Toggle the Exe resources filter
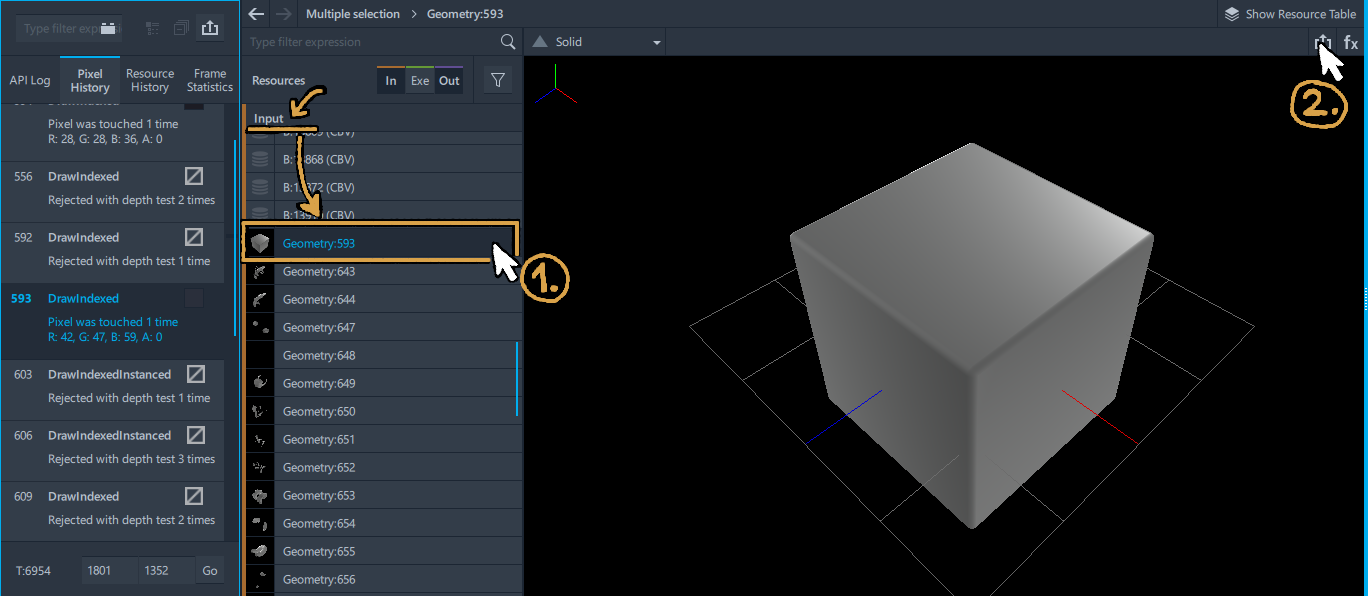 [420, 81]
